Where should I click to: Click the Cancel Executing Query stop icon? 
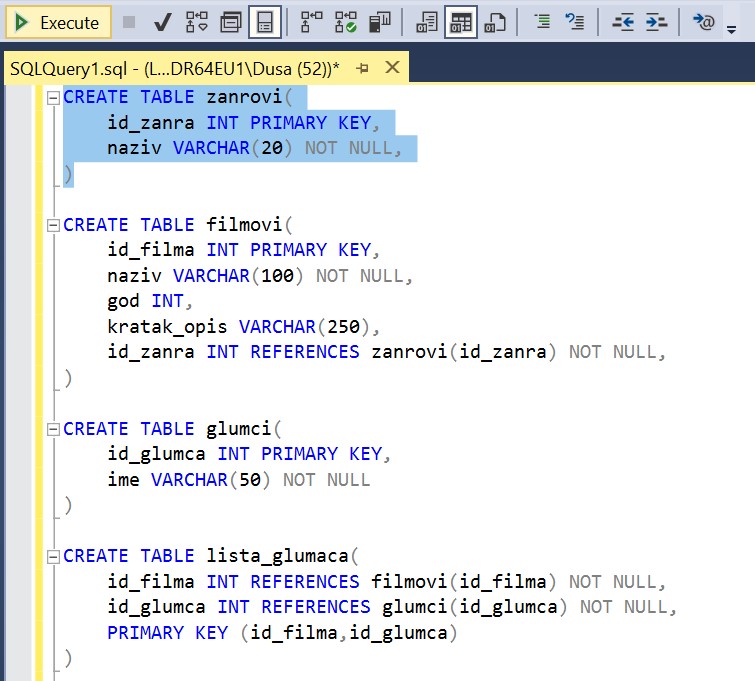[129, 22]
